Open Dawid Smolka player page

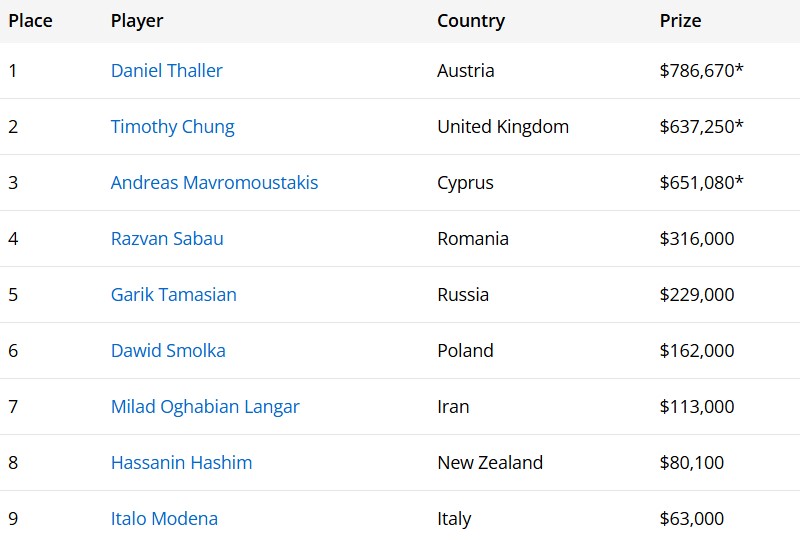(168, 351)
